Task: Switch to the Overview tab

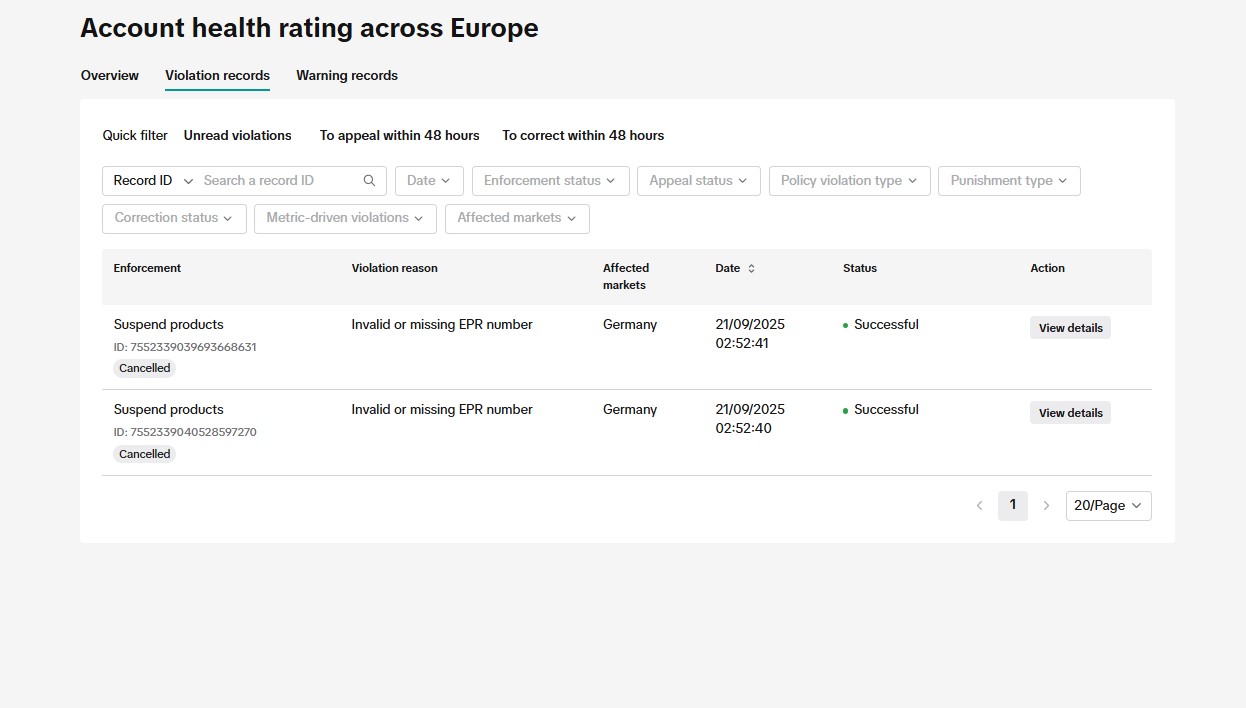Action: click(109, 75)
